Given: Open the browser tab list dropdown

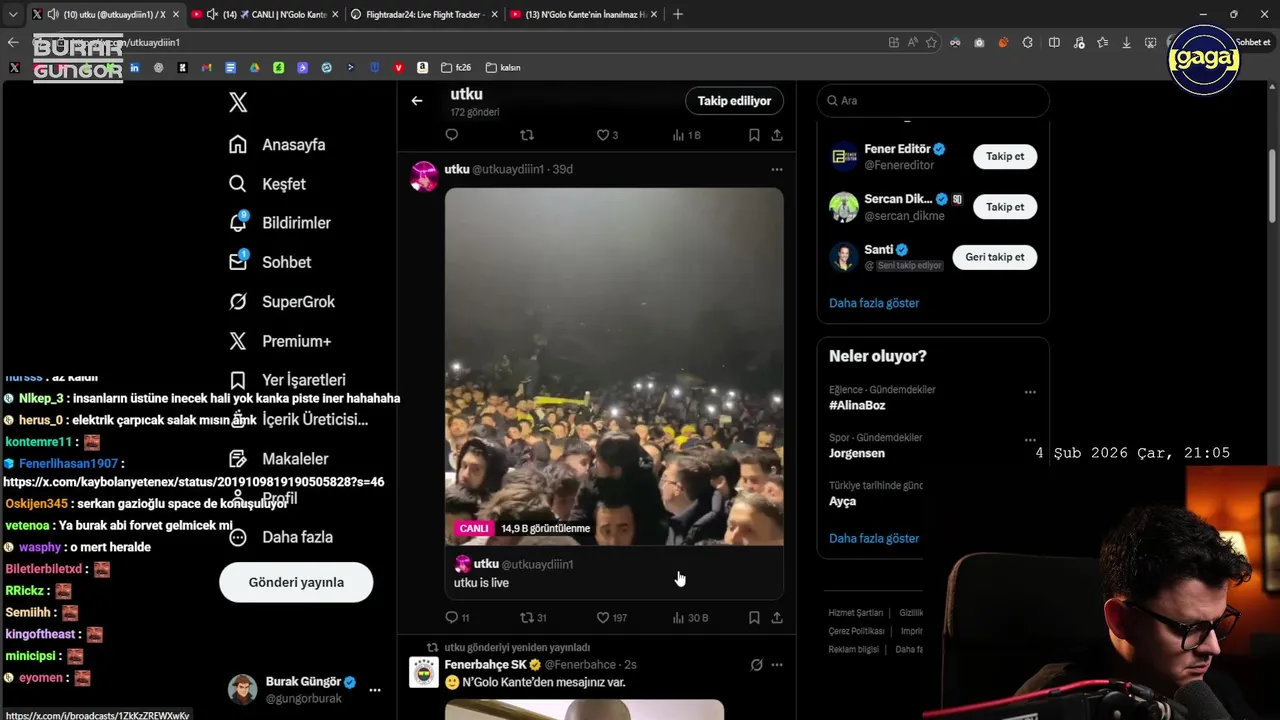Looking at the screenshot, I should coord(13,14).
